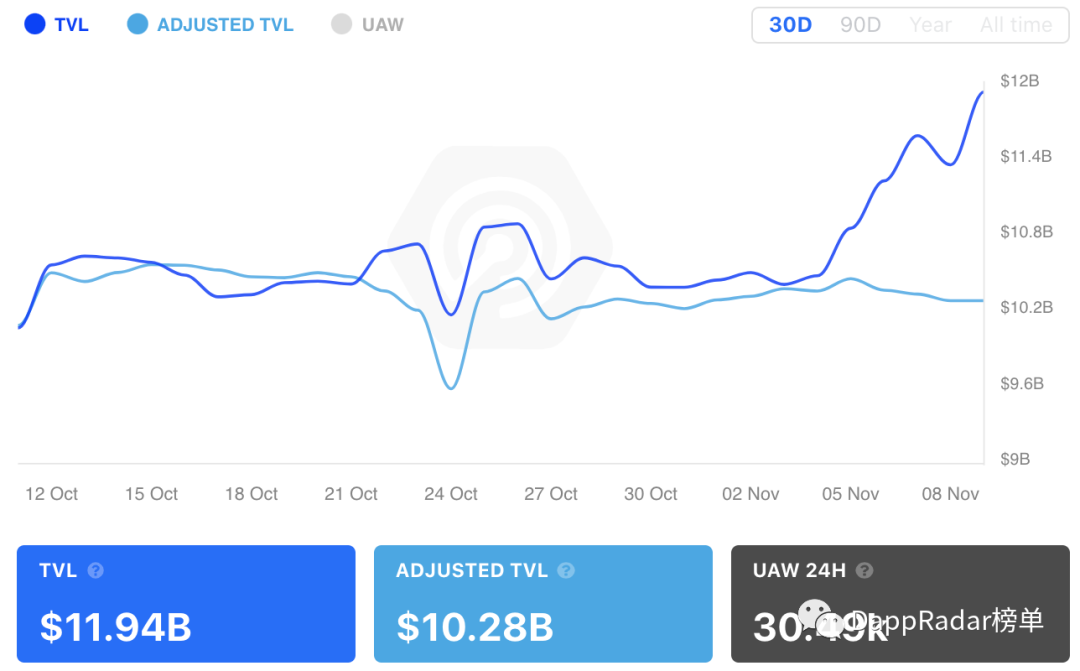Switch to the 90D time range
The image size is (1080, 671).
coord(860,25)
